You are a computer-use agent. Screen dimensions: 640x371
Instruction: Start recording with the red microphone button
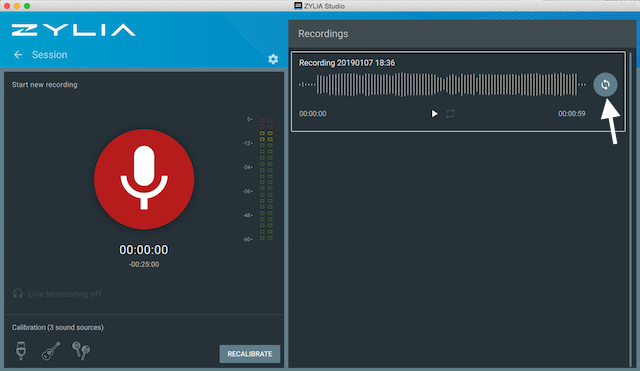pyautogui.click(x=144, y=179)
